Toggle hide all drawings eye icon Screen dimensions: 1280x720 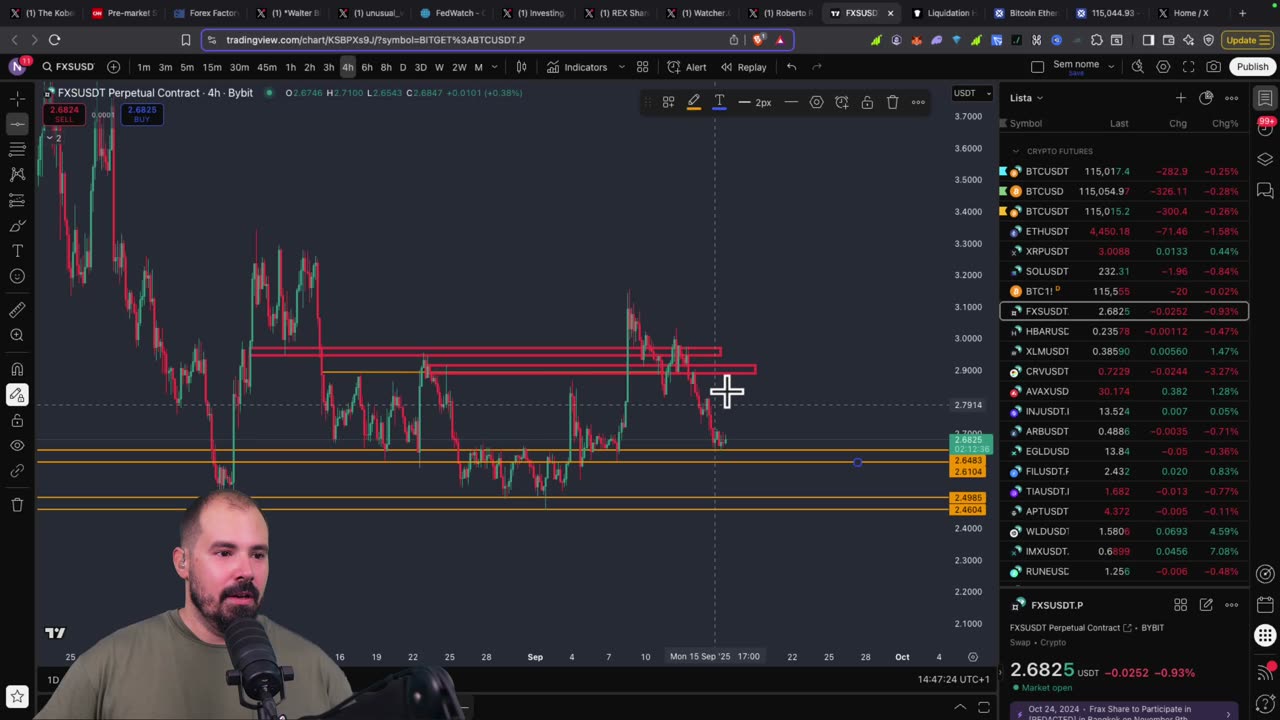pos(17,446)
